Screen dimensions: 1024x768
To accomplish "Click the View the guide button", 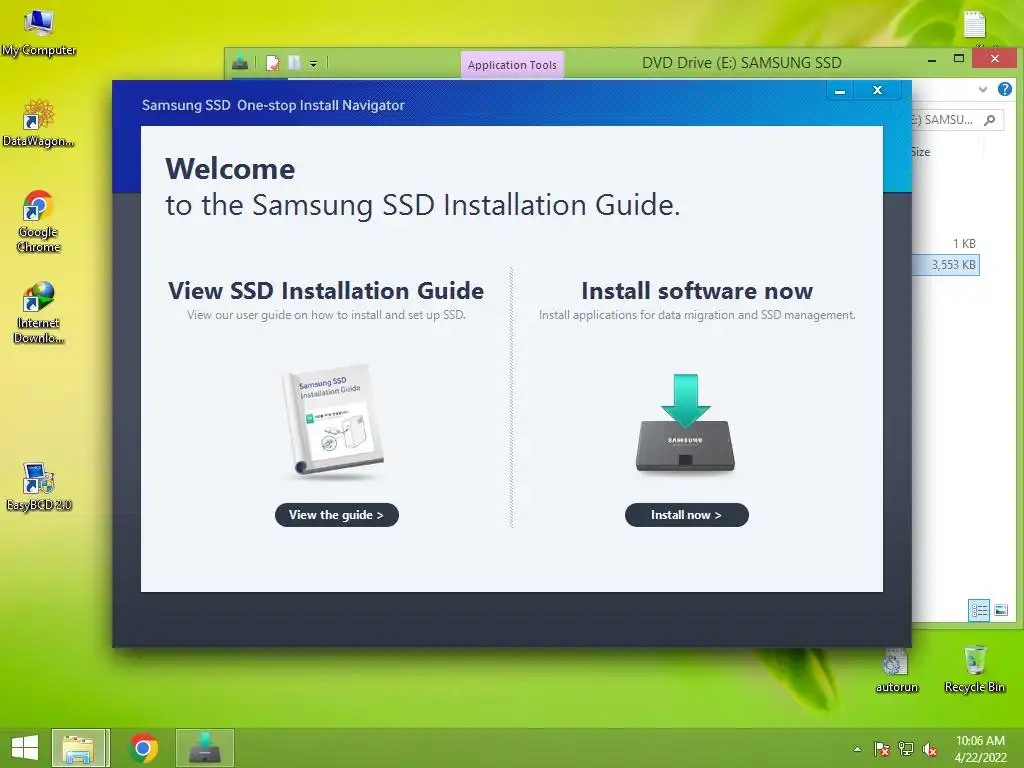I will 336,515.
